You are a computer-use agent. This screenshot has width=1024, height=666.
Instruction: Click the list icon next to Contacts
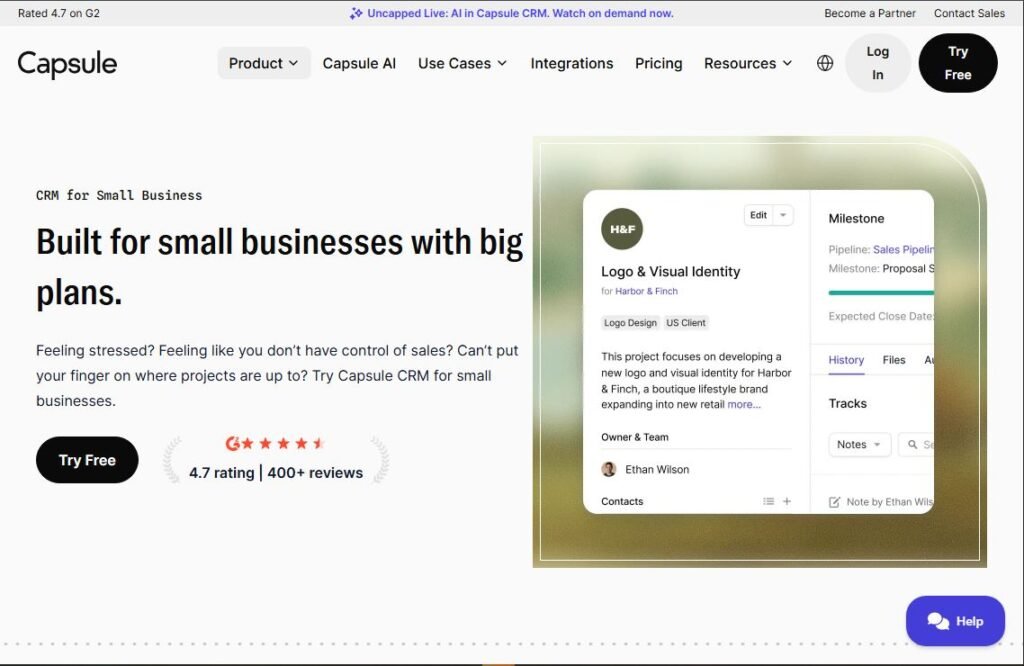click(768, 501)
